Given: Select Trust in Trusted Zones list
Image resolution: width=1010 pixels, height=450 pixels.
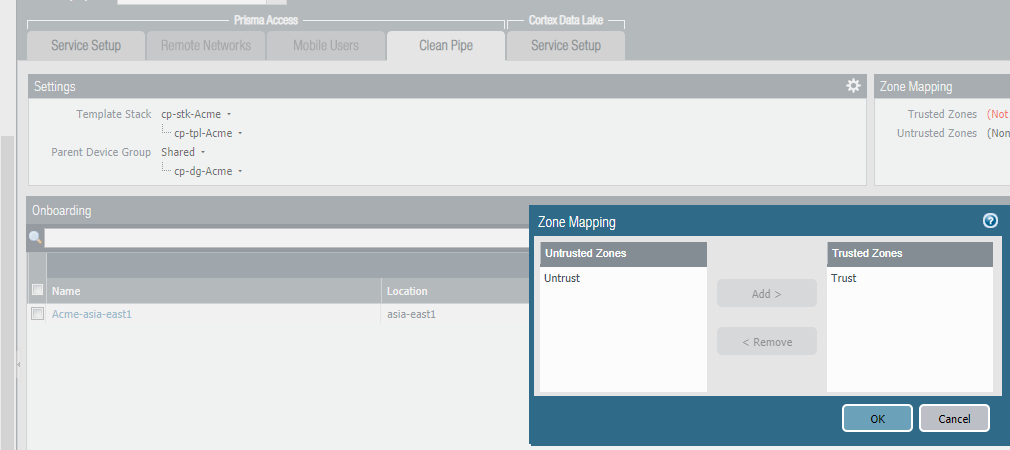Looking at the screenshot, I should tap(843, 278).
